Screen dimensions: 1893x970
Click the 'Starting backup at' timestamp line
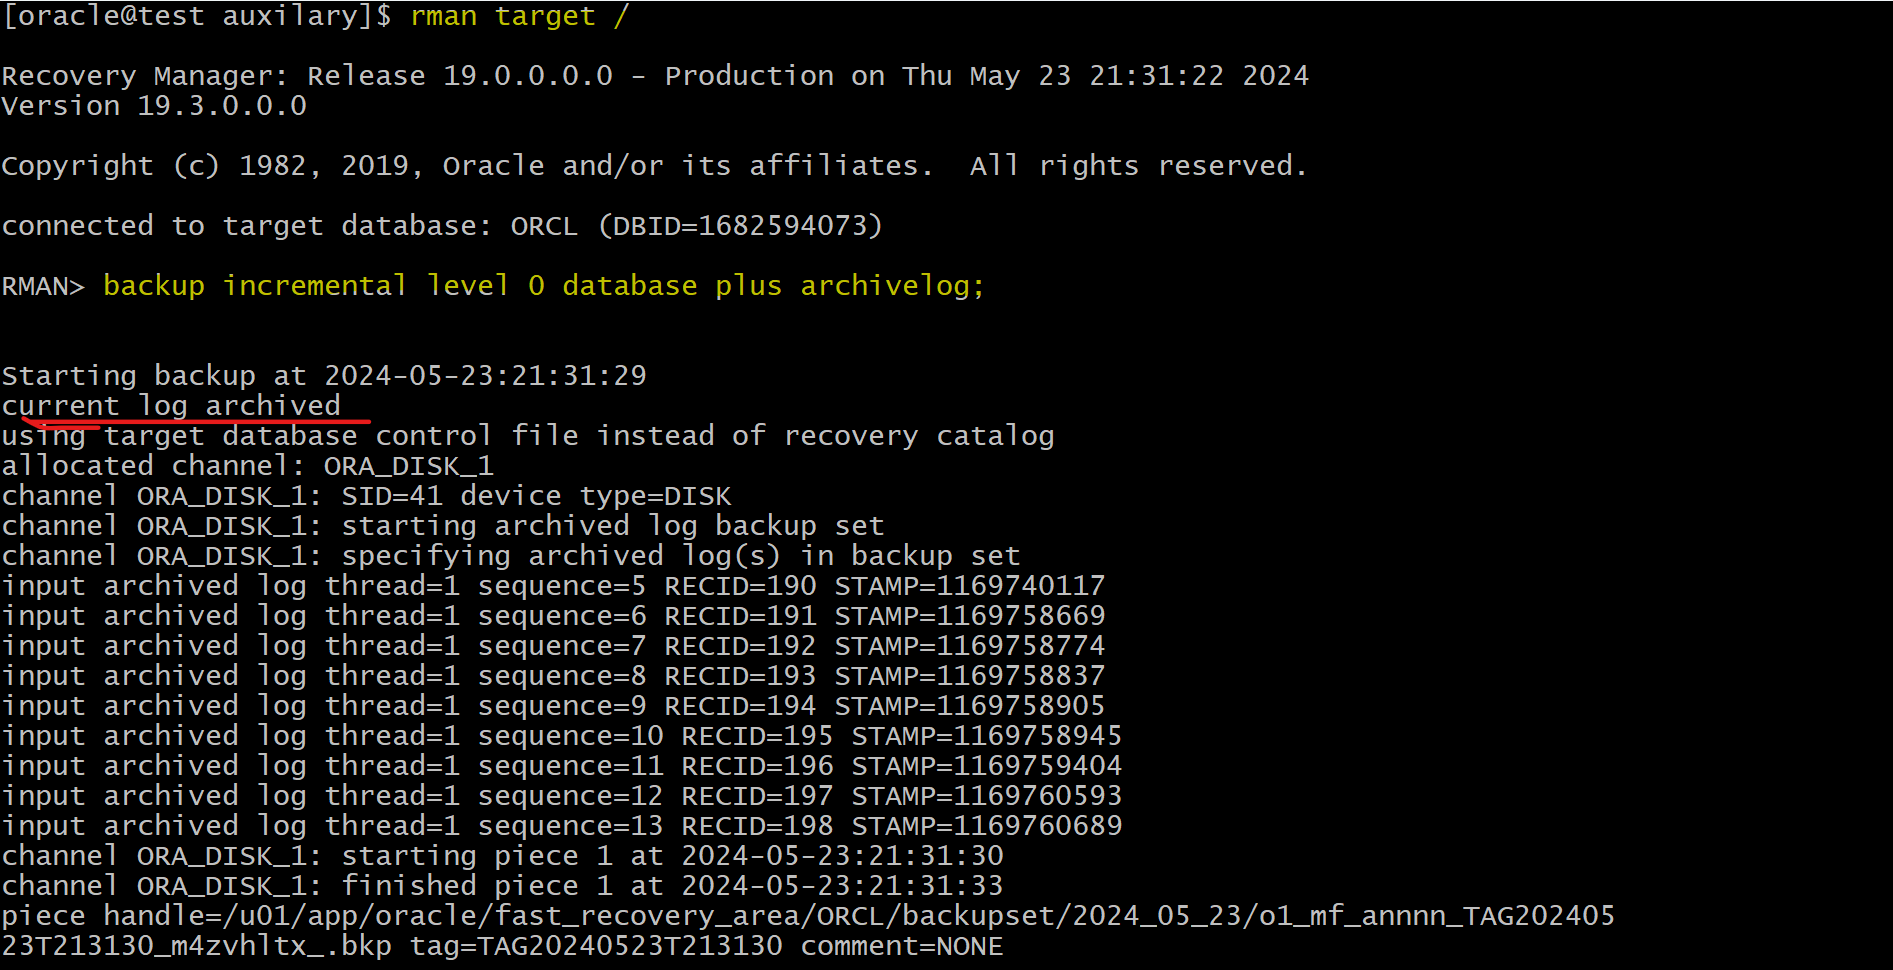(324, 376)
